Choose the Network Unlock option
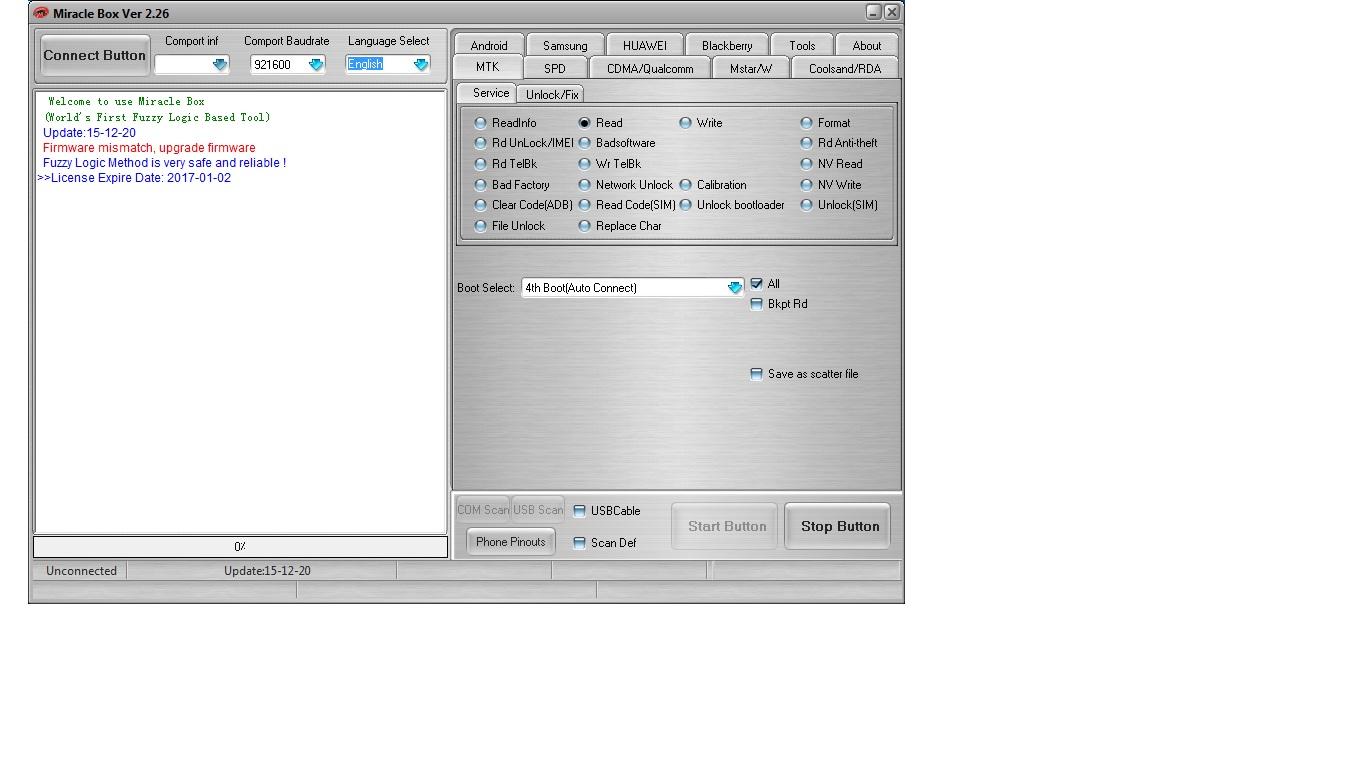This screenshot has width=1366, height=768. (626, 185)
